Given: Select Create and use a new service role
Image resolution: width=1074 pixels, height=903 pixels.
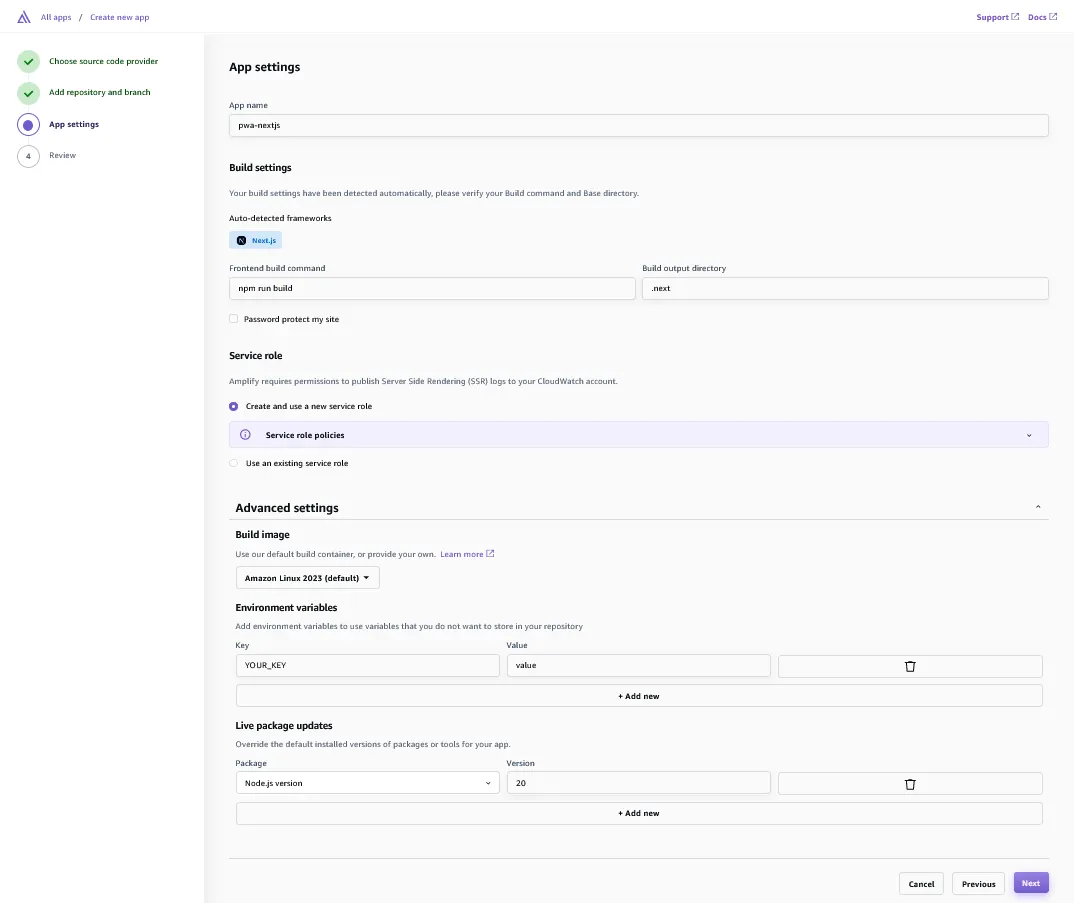Looking at the screenshot, I should [234, 406].
